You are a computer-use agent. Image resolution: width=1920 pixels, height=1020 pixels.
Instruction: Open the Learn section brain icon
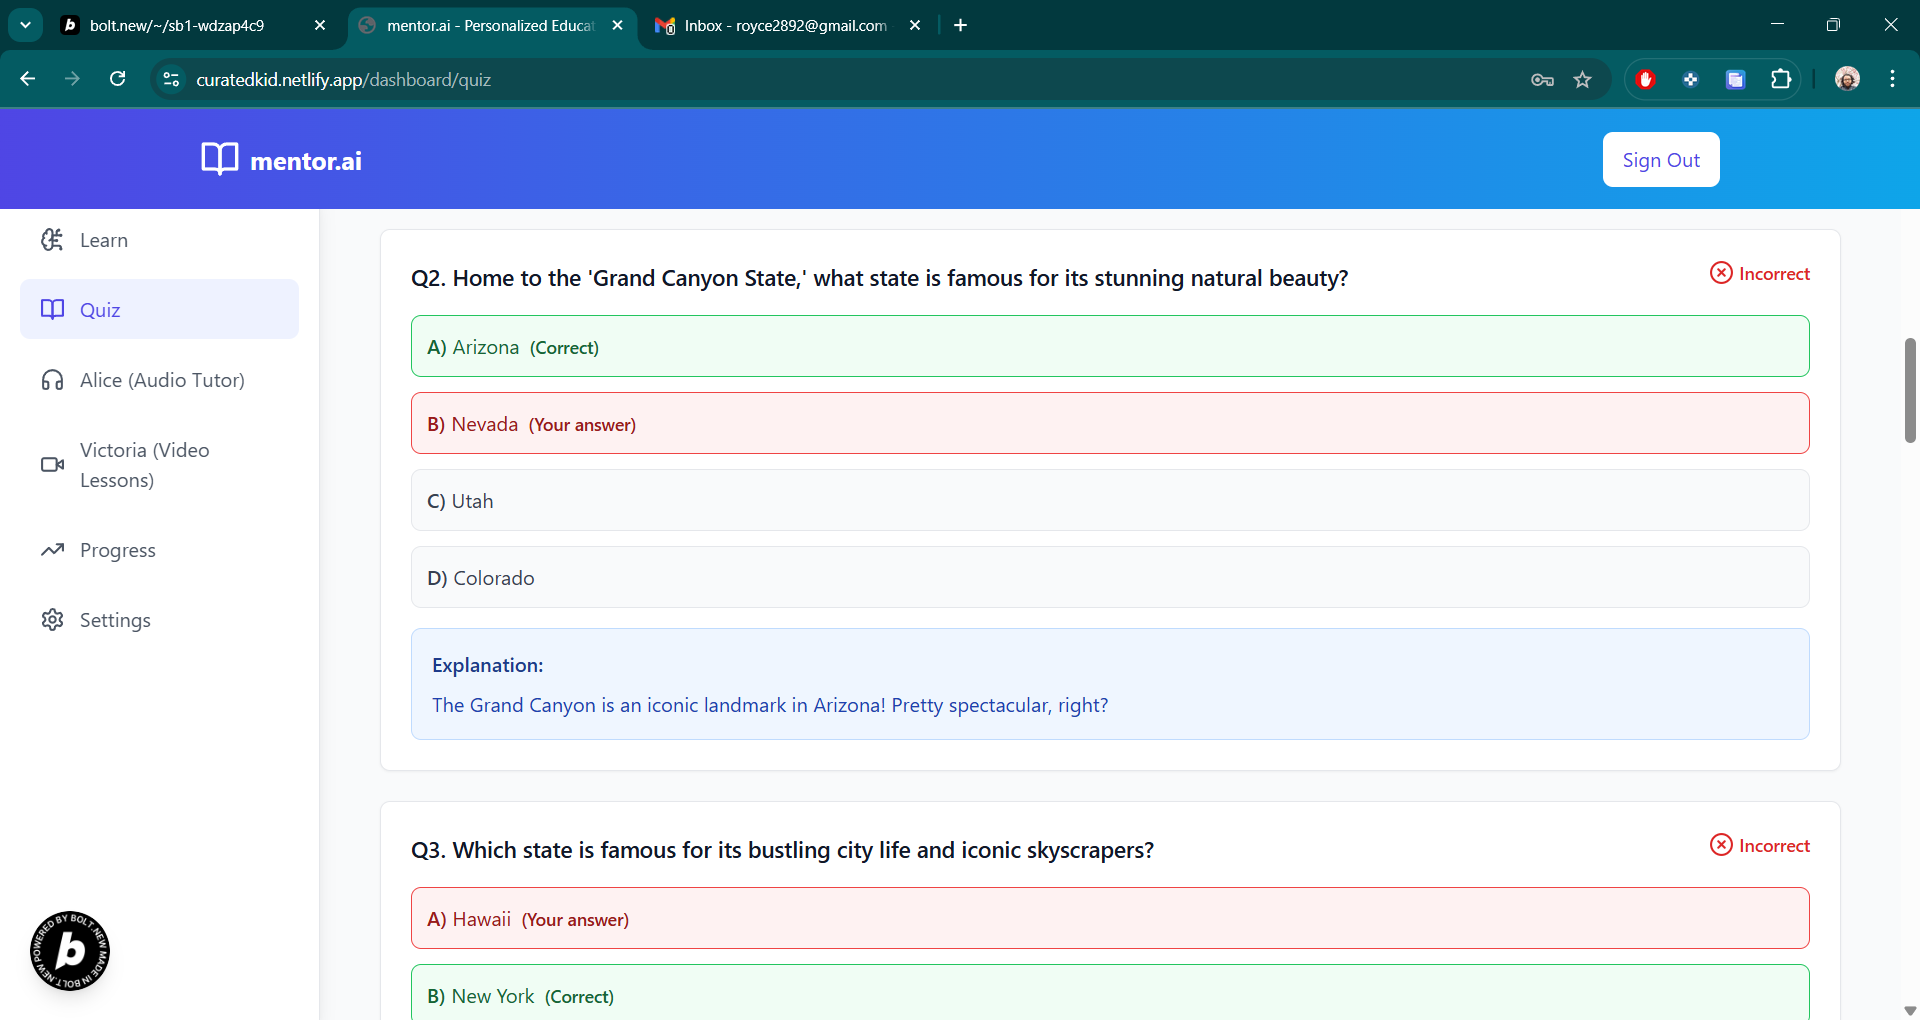52,240
